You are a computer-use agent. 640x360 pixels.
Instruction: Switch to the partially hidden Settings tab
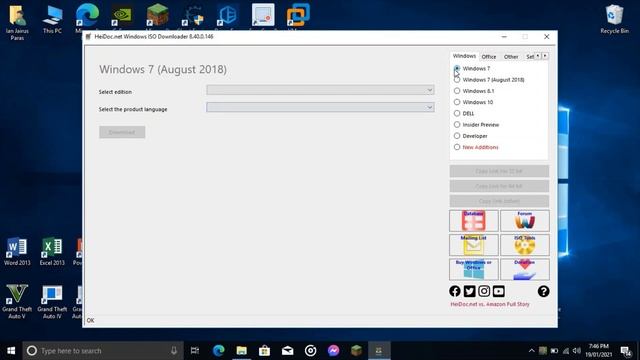(529, 57)
